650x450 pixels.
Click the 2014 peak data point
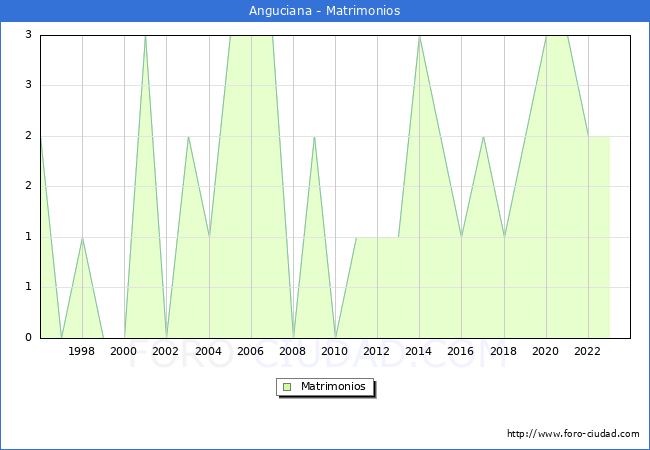tap(420, 36)
